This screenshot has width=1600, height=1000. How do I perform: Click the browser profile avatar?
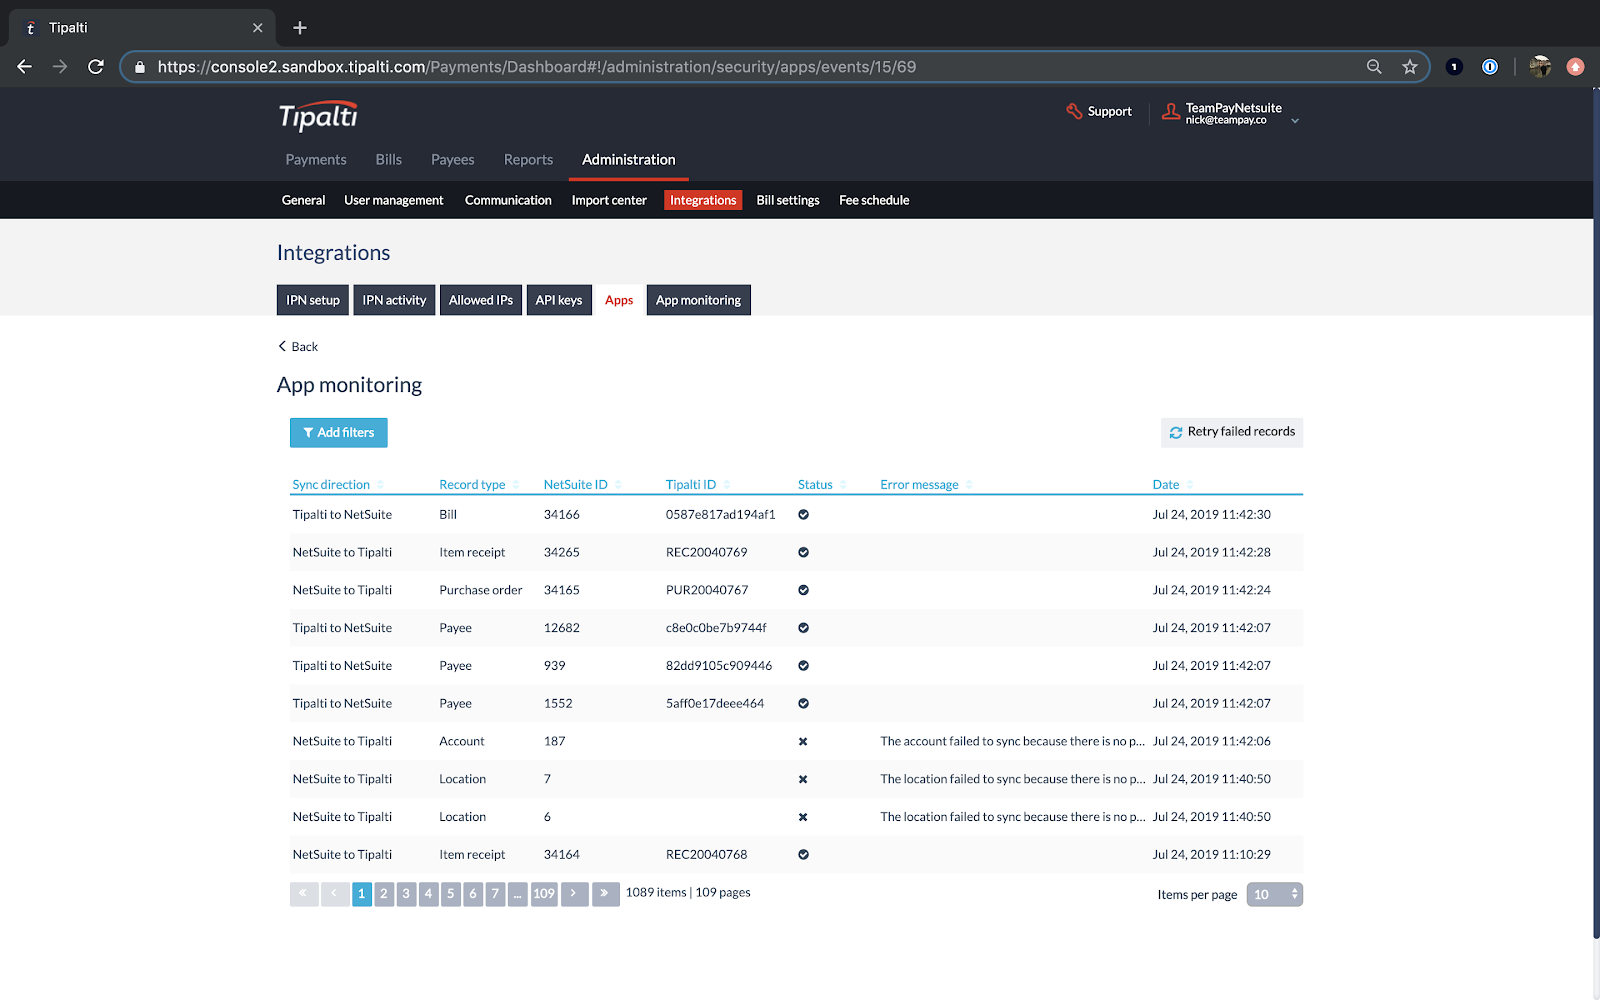tap(1540, 67)
